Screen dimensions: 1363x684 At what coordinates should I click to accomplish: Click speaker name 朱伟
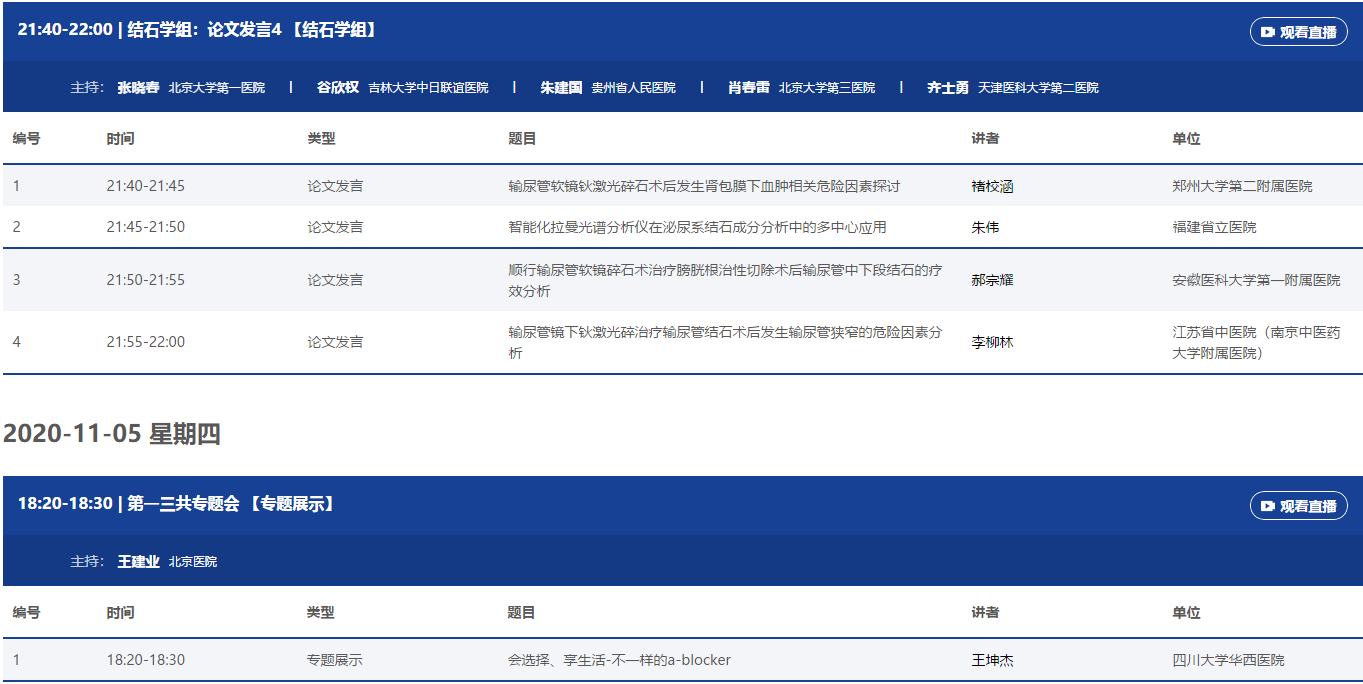point(985,227)
